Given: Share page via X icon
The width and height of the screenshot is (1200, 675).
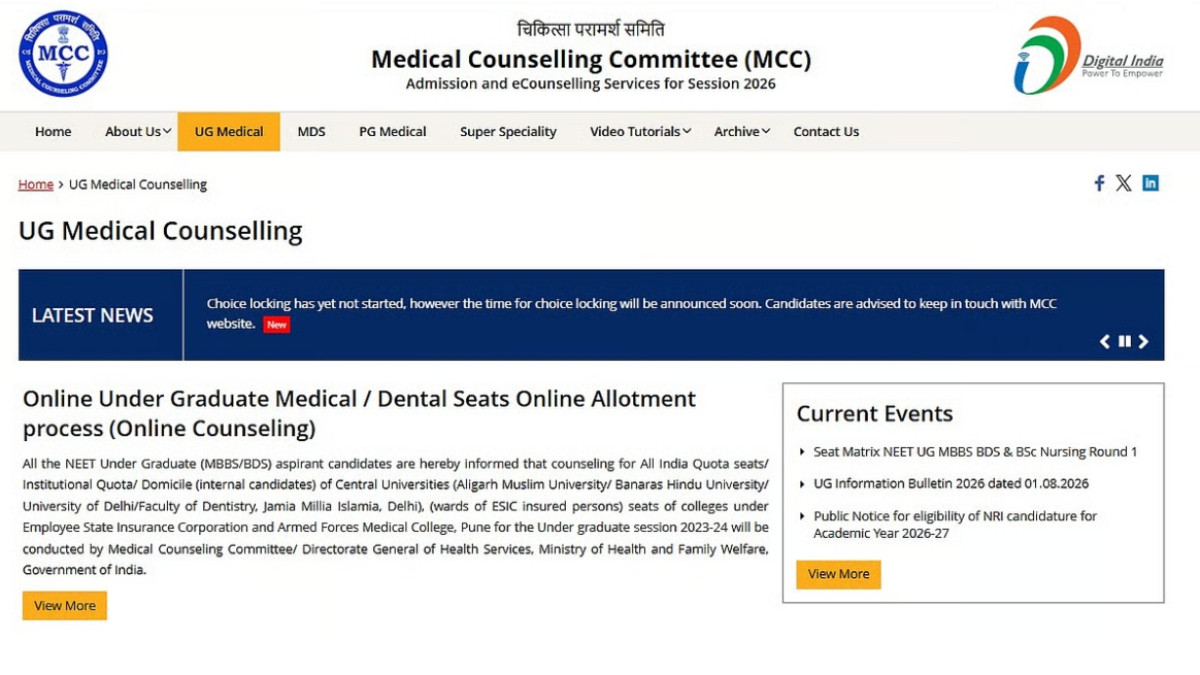Looking at the screenshot, I should 1124,183.
